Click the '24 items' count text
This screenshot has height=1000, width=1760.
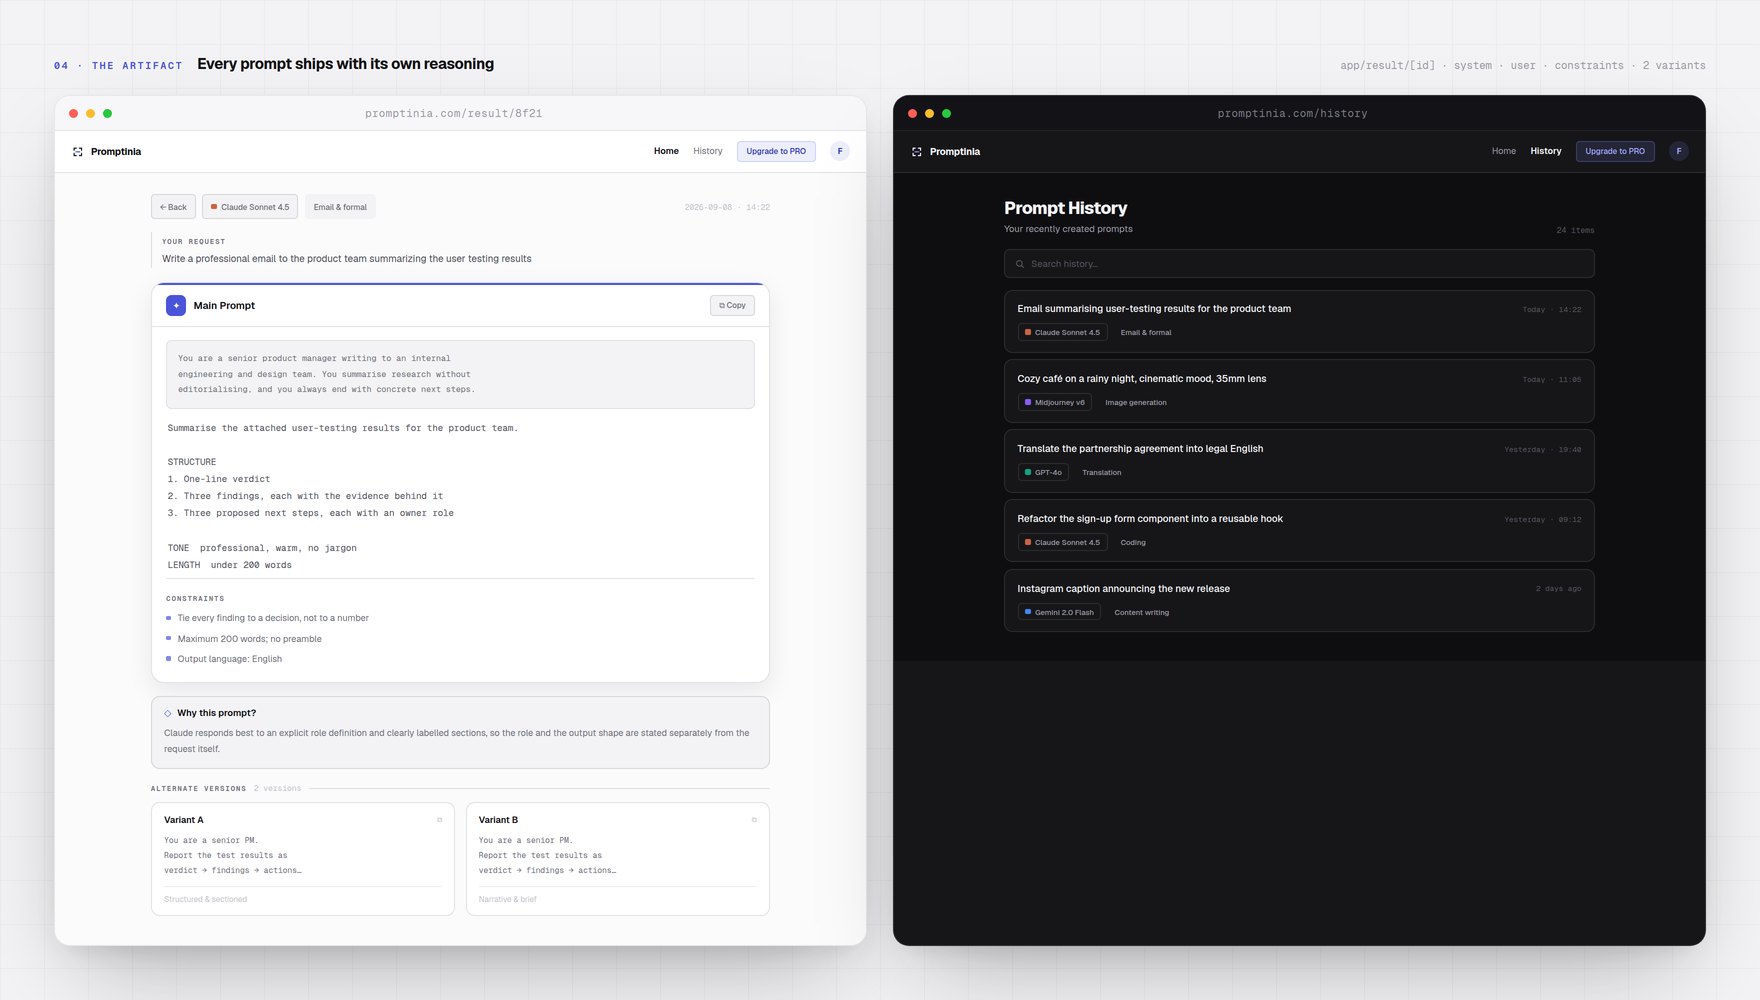coord(1575,230)
